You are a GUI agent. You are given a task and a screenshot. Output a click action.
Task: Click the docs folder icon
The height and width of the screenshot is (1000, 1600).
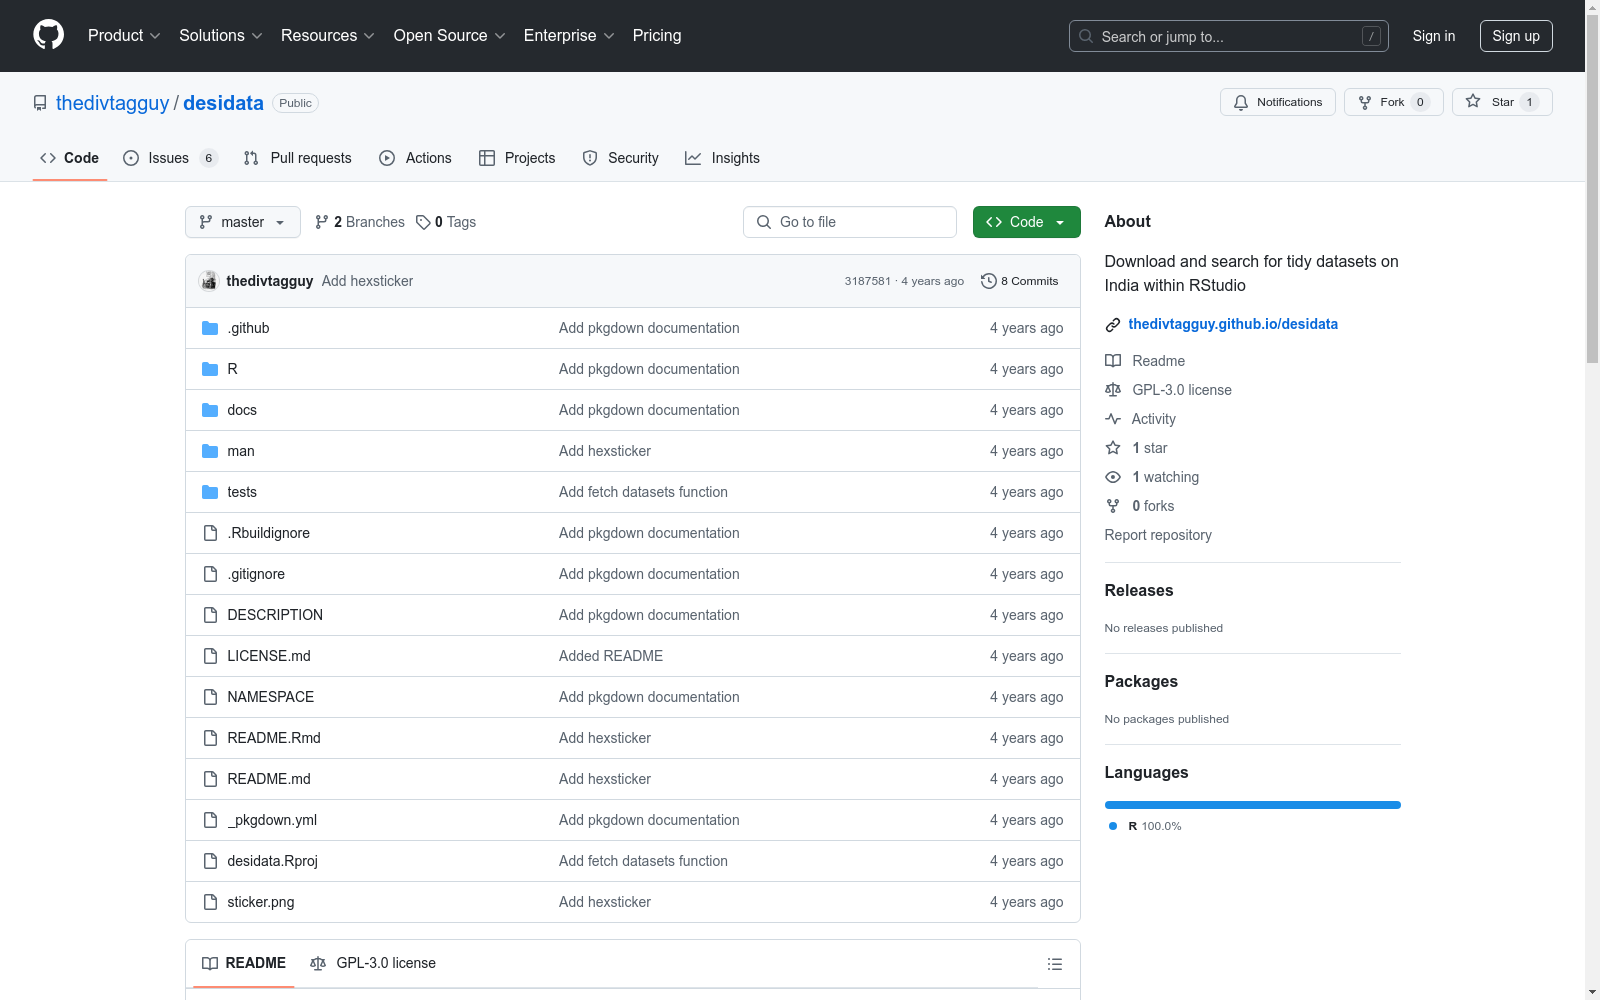tap(210, 410)
